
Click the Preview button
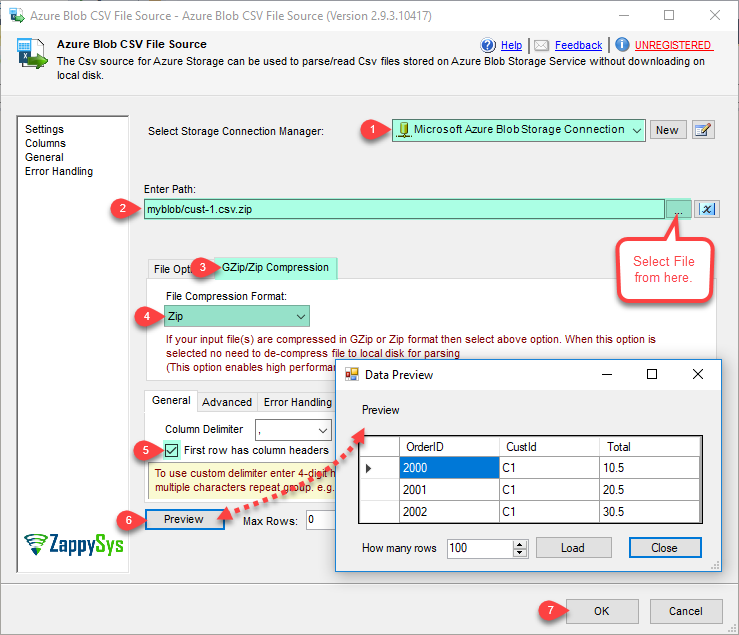pos(184,520)
